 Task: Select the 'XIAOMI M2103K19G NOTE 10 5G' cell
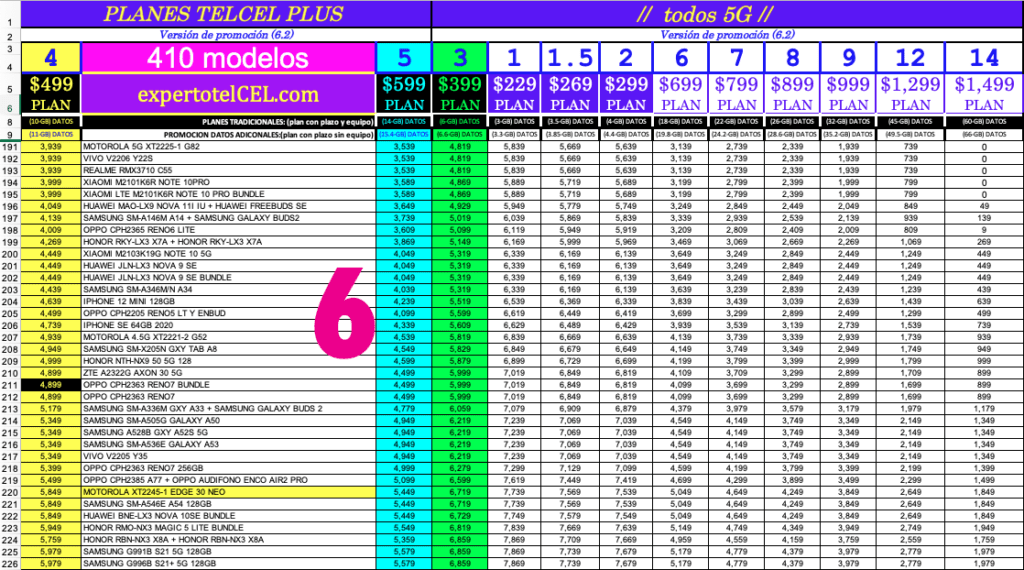pyautogui.click(x=228, y=254)
